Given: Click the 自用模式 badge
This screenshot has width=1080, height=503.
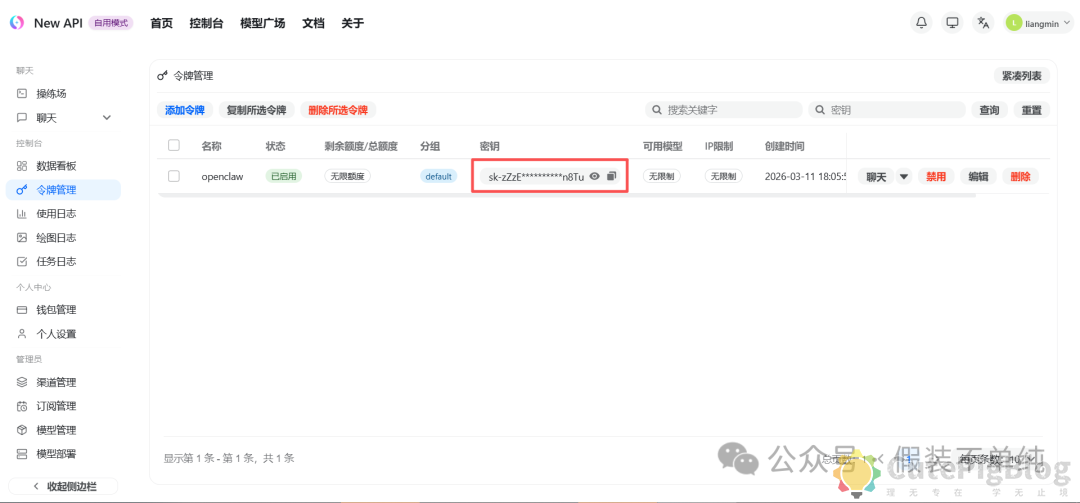Looking at the screenshot, I should (x=110, y=23).
